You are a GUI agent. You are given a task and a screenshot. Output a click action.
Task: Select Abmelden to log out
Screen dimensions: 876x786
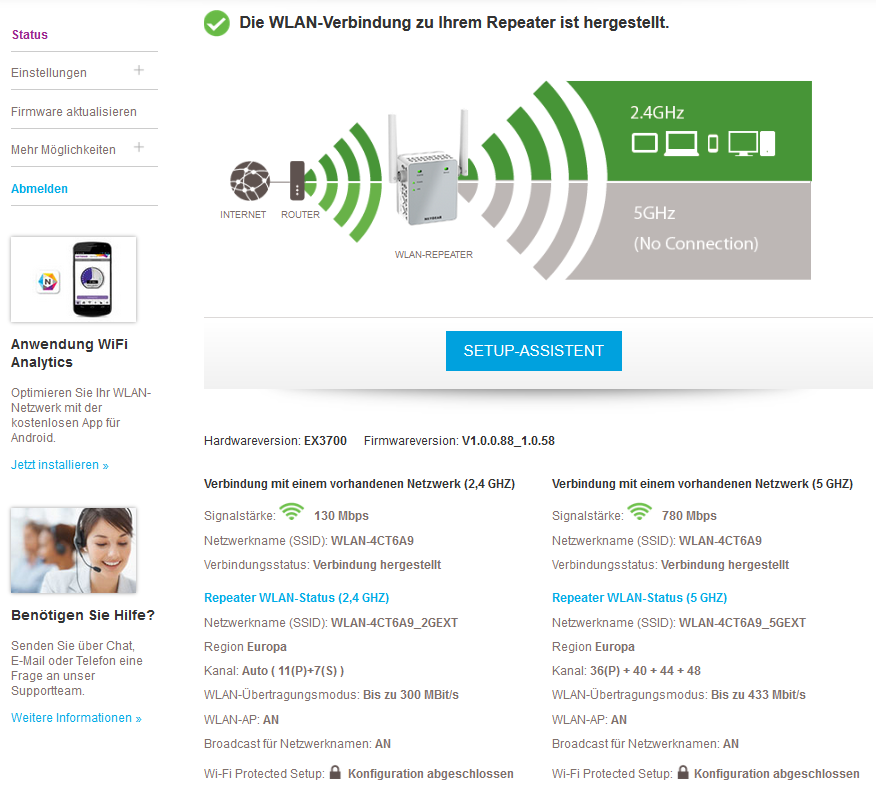point(39,188)
